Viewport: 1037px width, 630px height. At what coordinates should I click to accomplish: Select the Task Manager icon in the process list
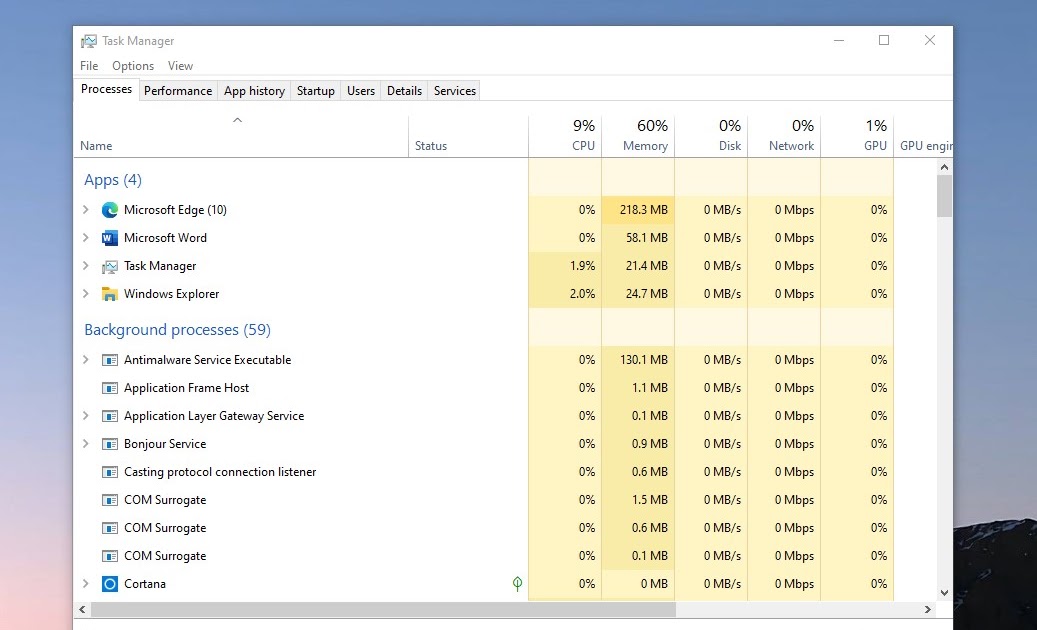tap(110, 266)
